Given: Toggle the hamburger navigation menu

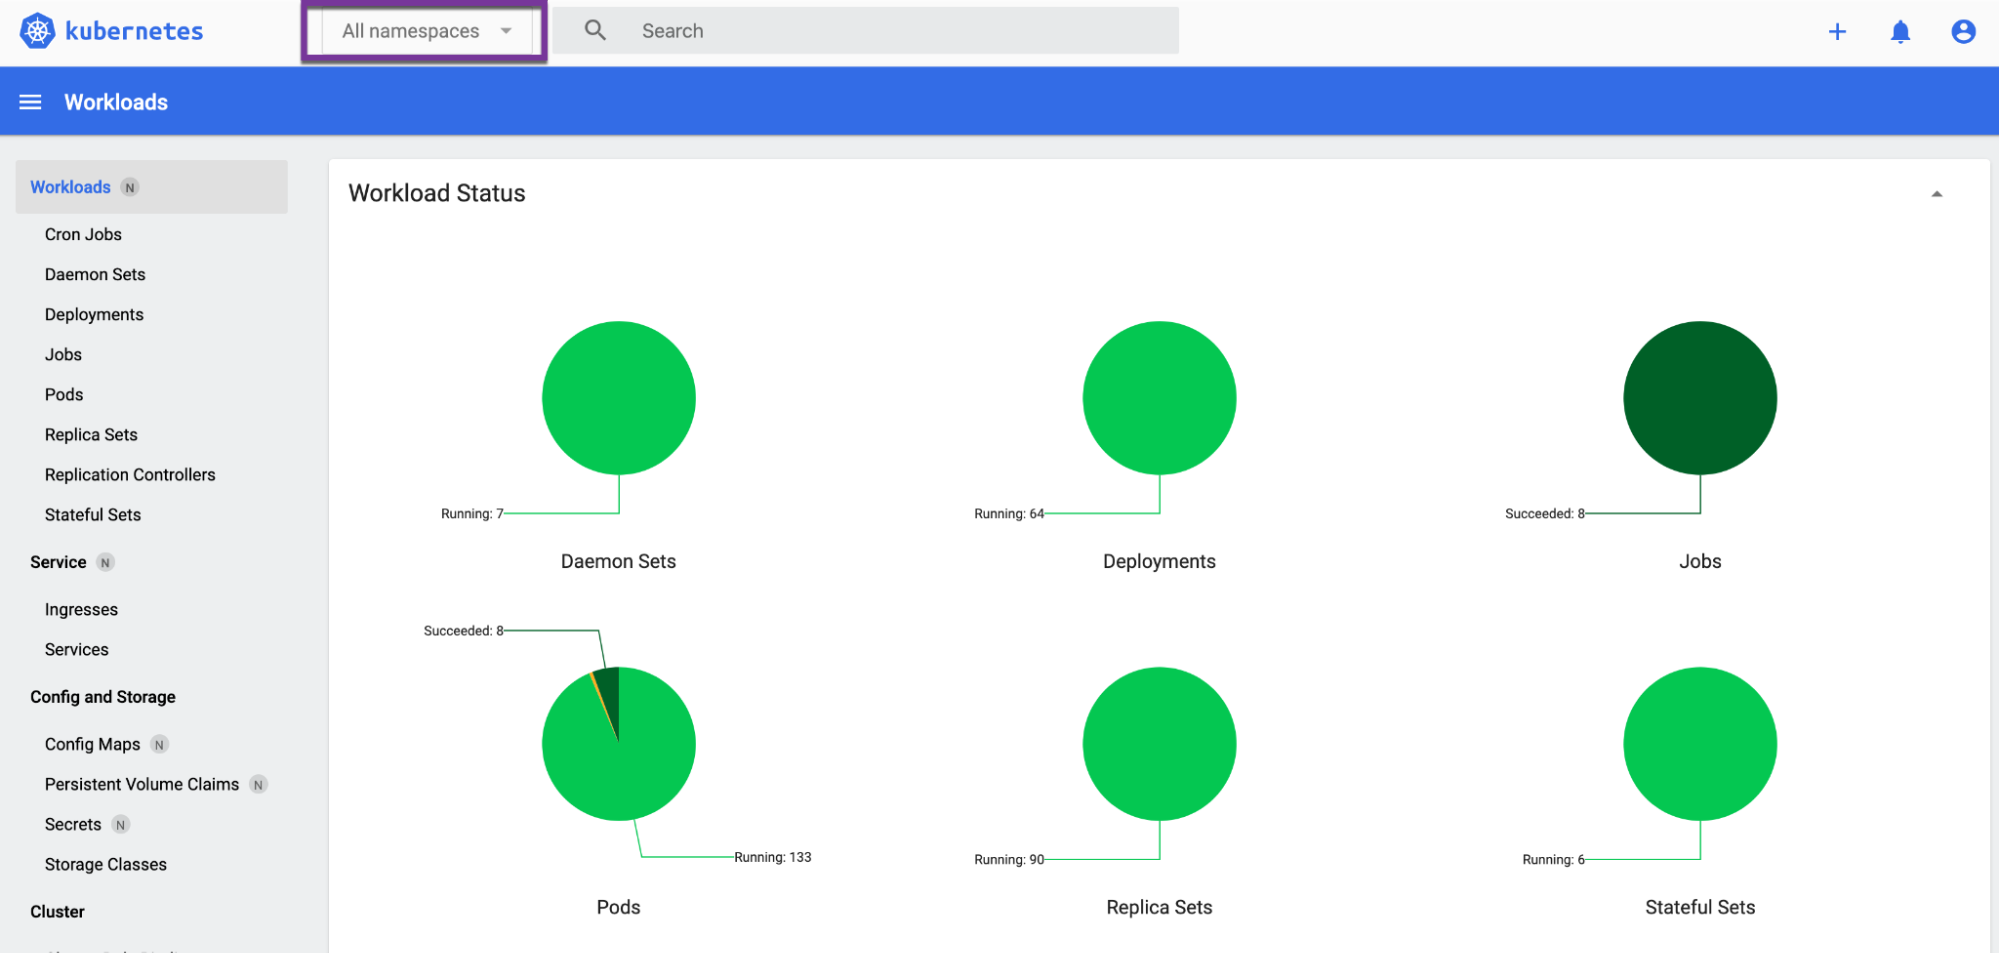Looking at the screenshot, I should point(31,102).
